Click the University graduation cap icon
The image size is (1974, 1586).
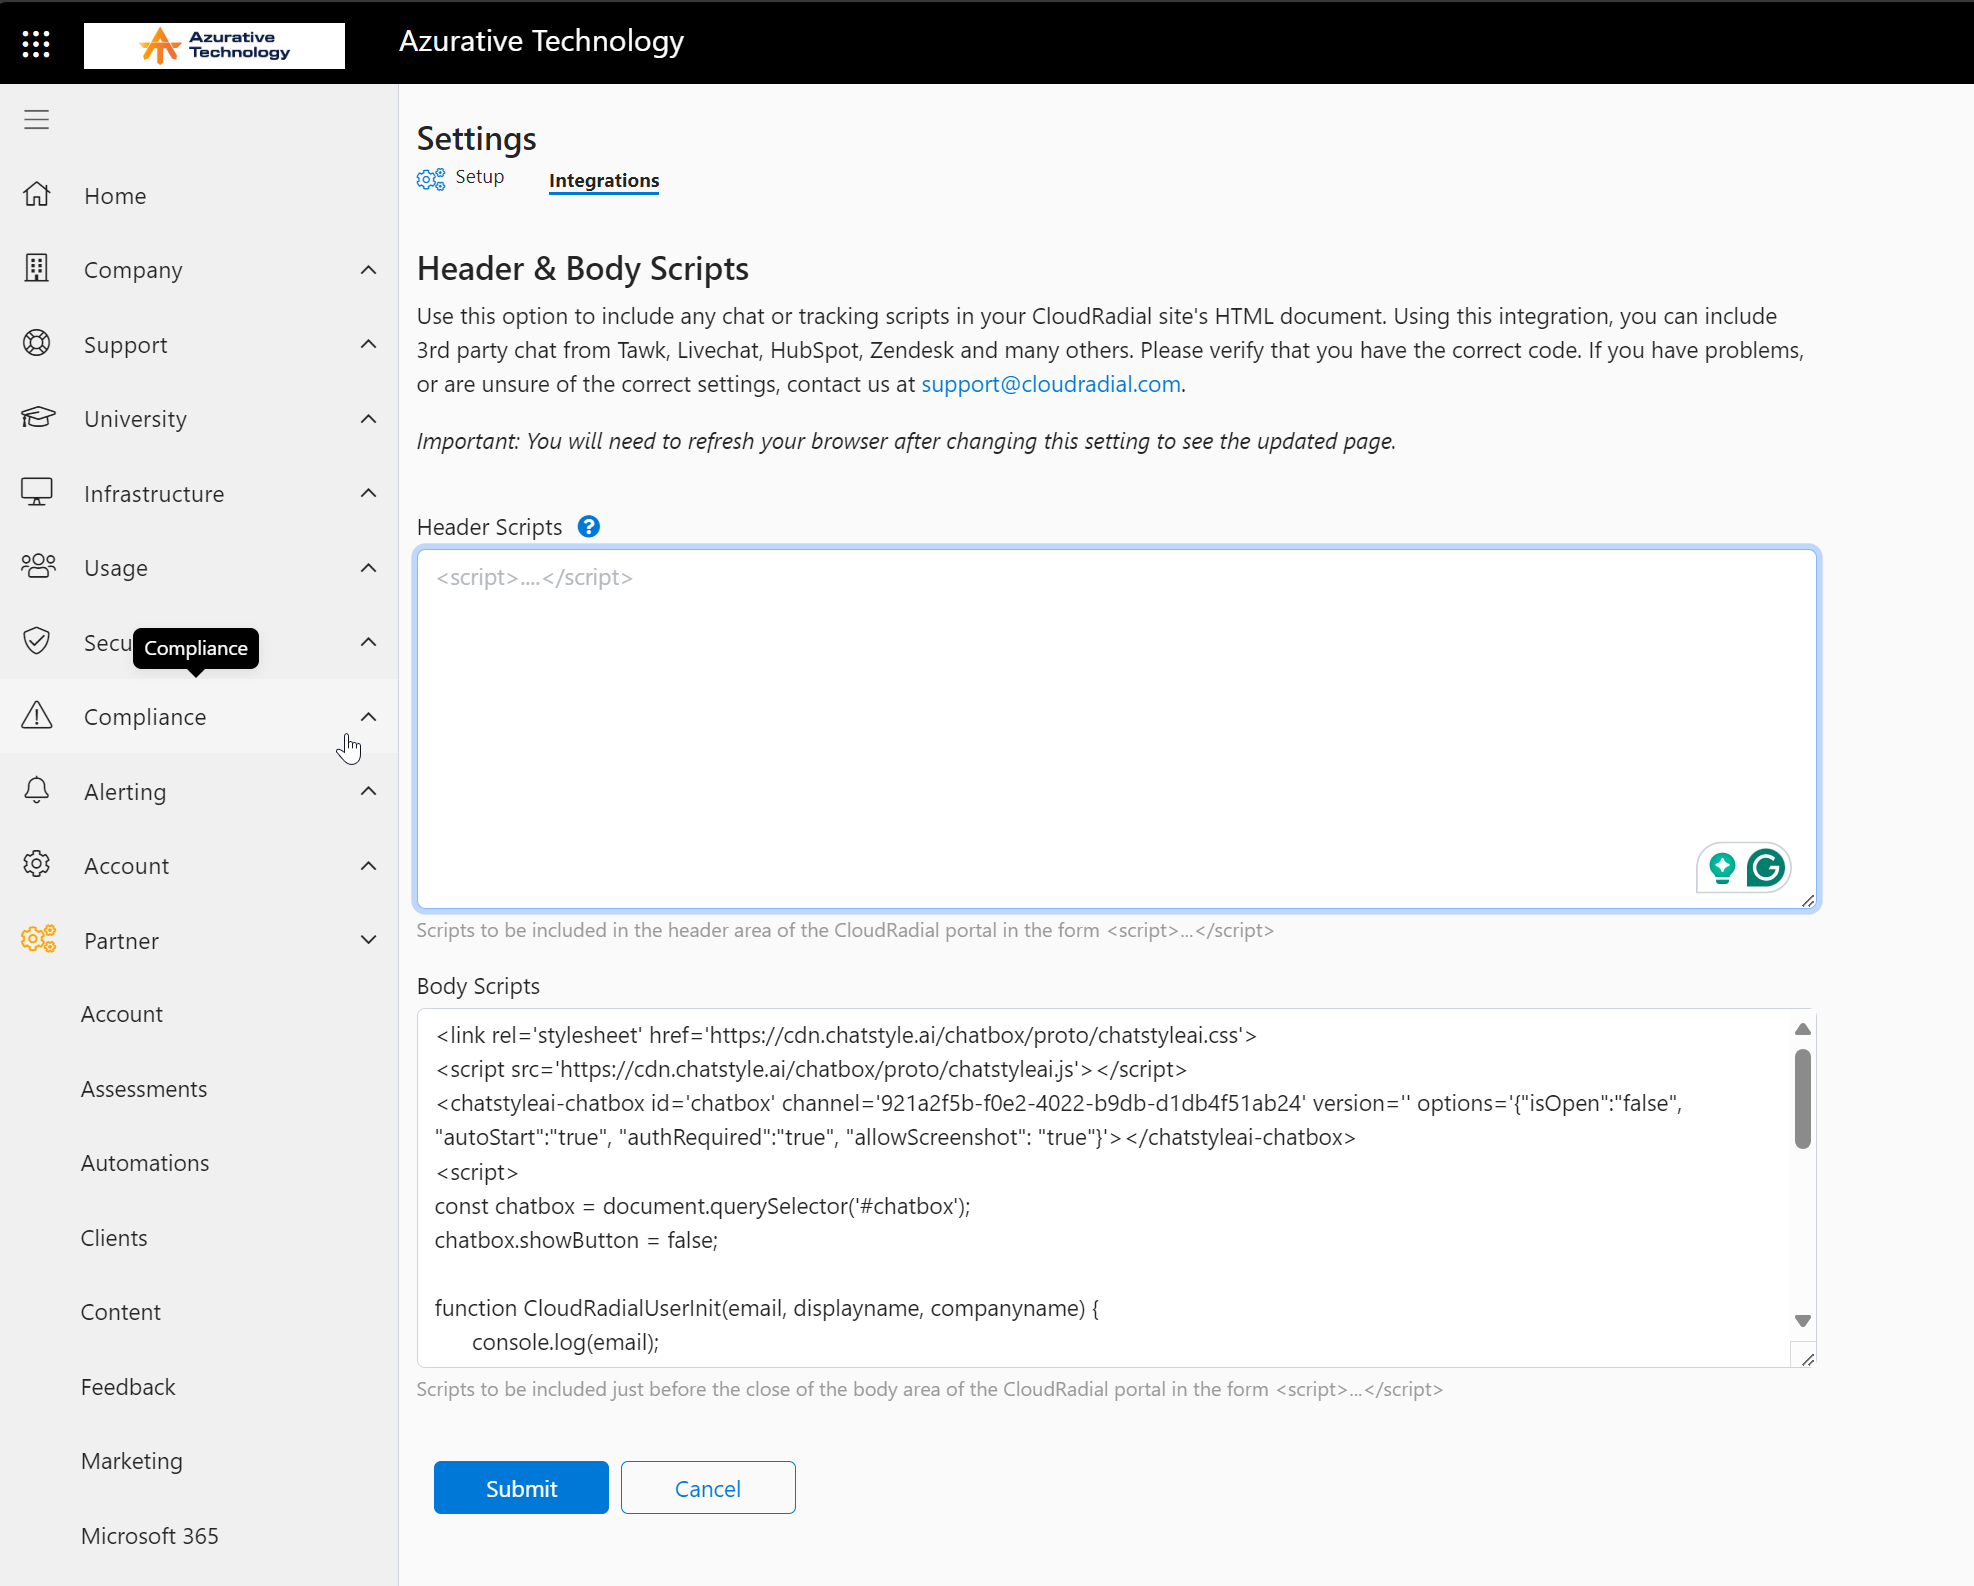coord(37,417)
